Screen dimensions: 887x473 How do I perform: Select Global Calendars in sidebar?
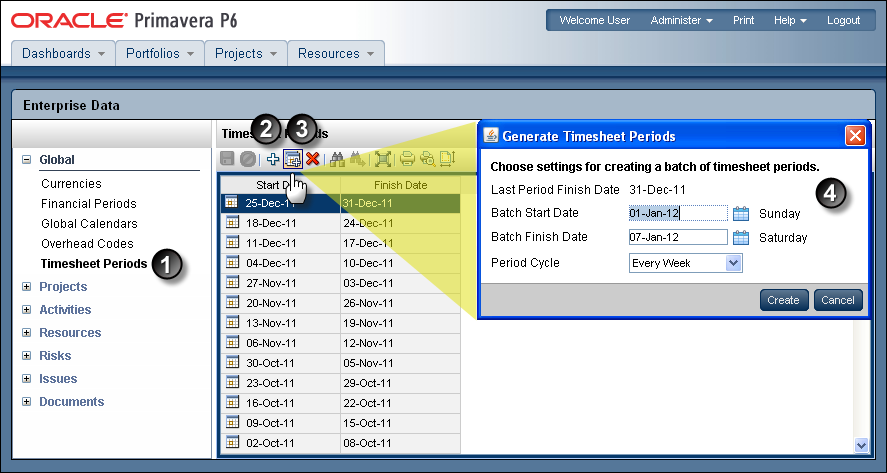coord(89,224)
